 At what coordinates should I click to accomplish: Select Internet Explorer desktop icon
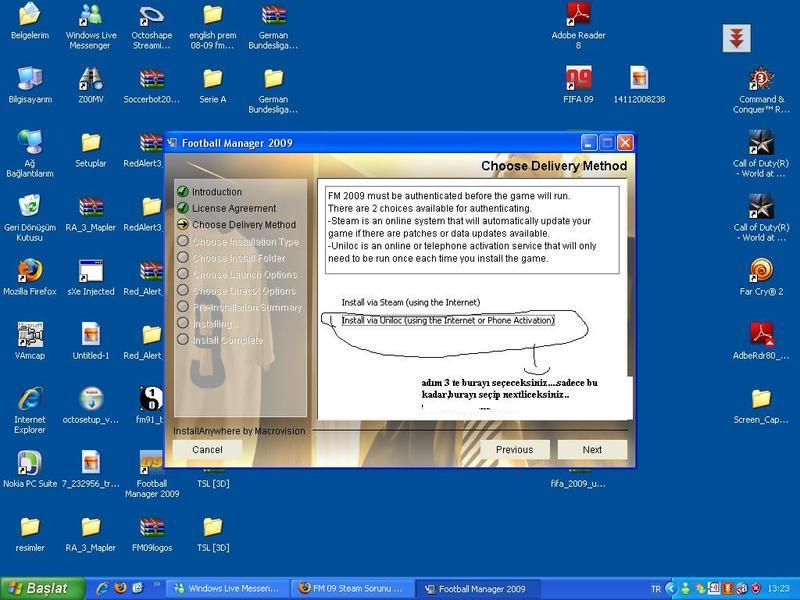[30, 411]
